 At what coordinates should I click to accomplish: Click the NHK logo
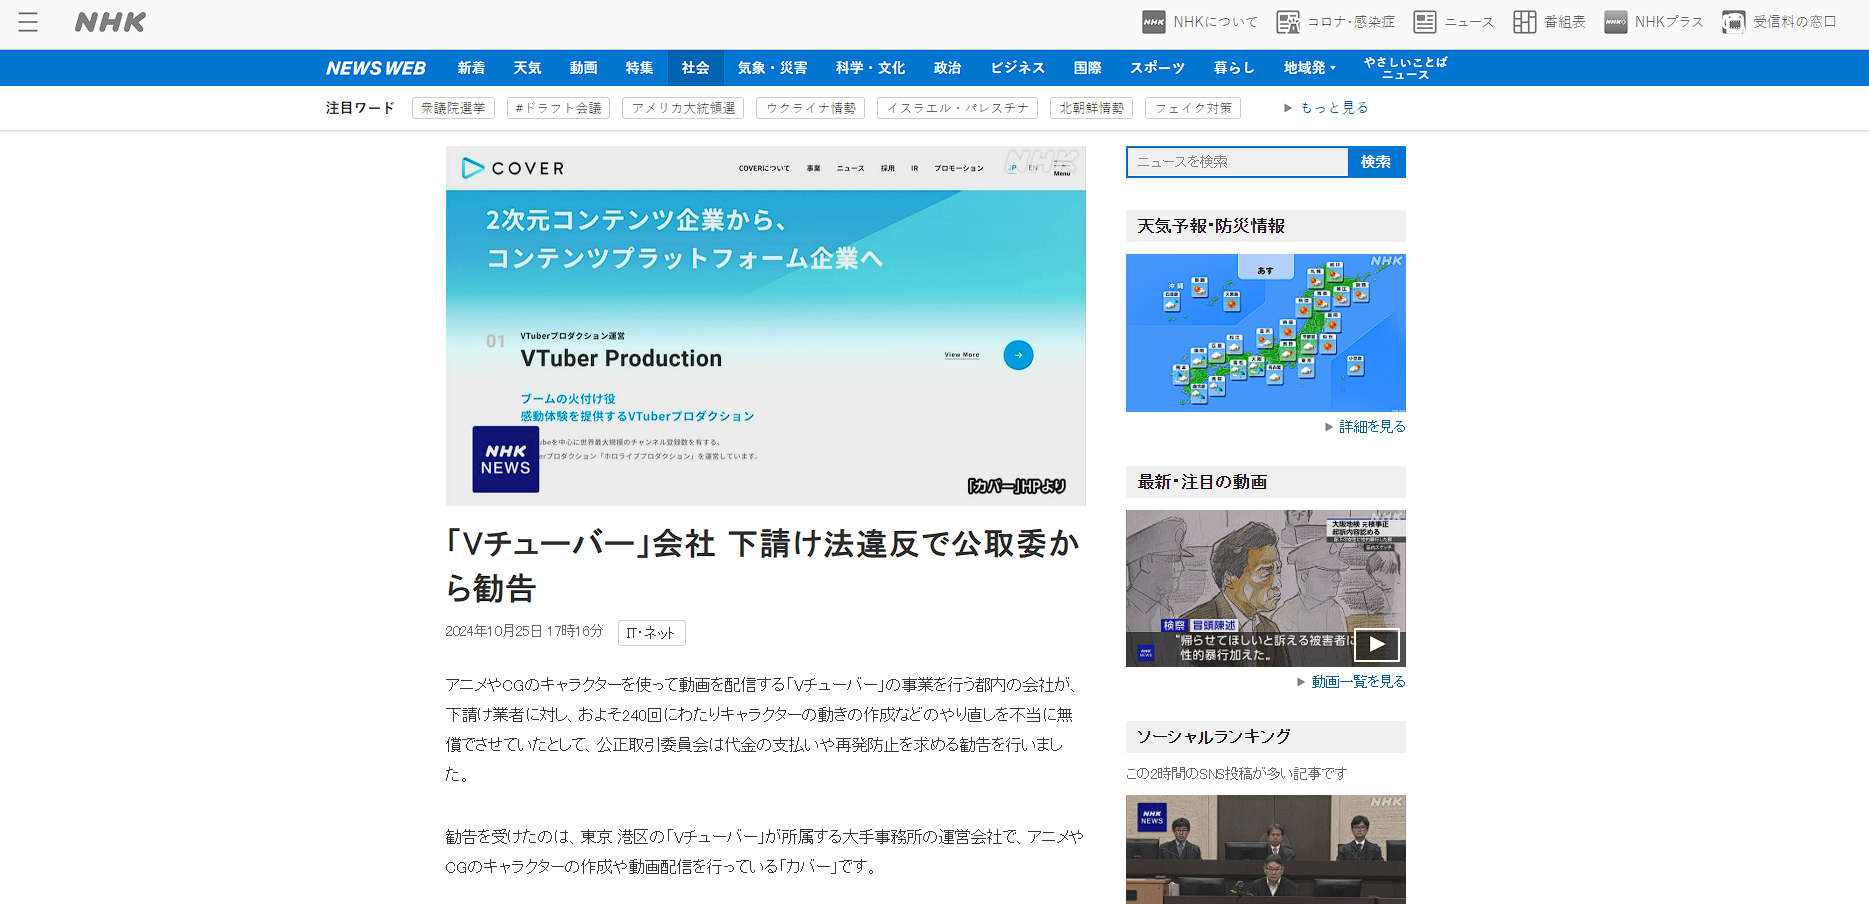110,22
